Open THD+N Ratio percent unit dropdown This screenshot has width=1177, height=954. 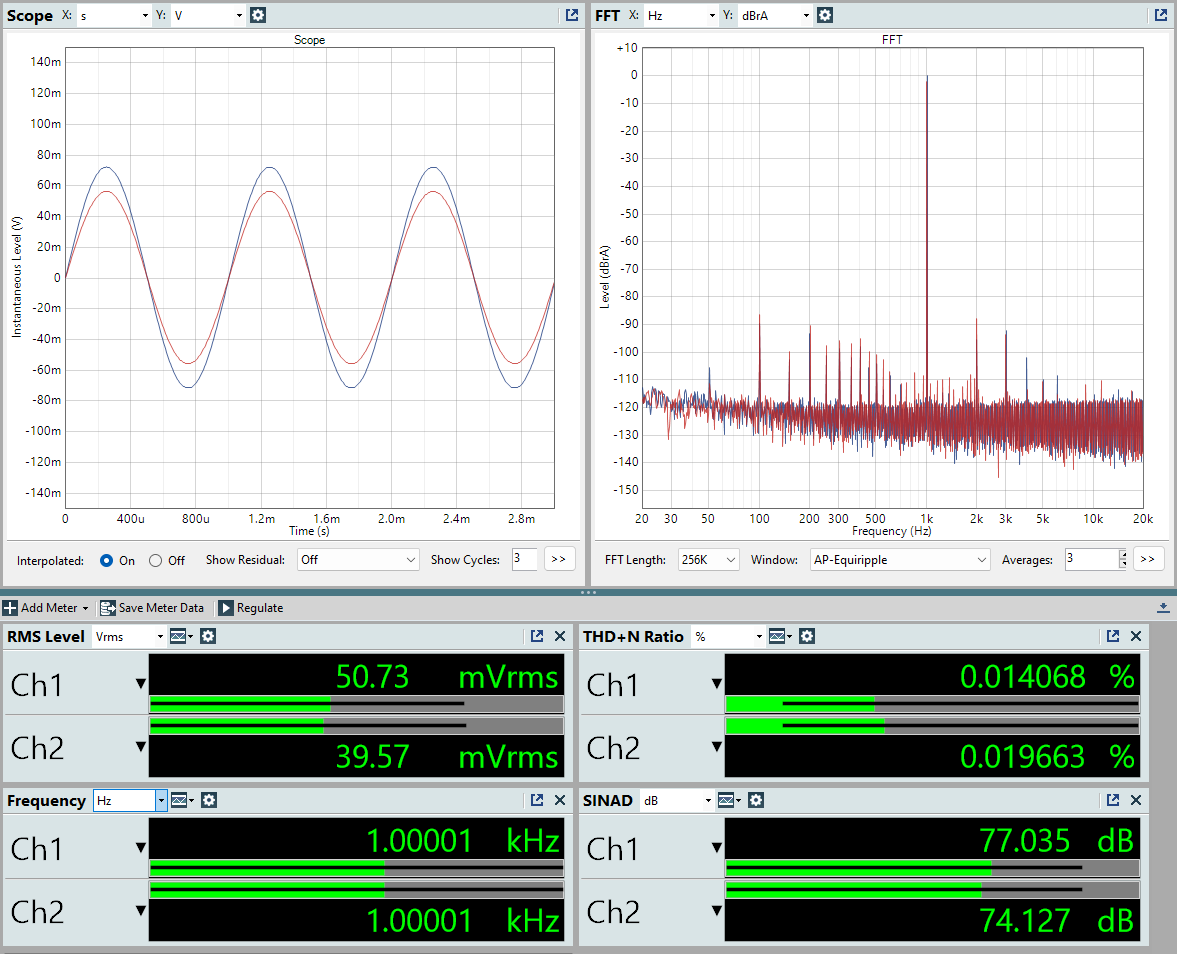pos(728,637)
